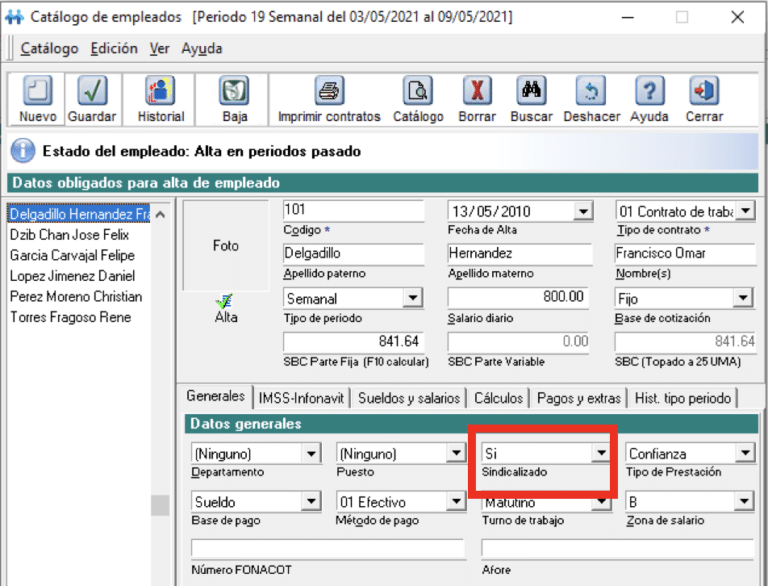Click the Guardar checkmark icon
The height and width of the screenshot is (586, 768).
point(92,90)
